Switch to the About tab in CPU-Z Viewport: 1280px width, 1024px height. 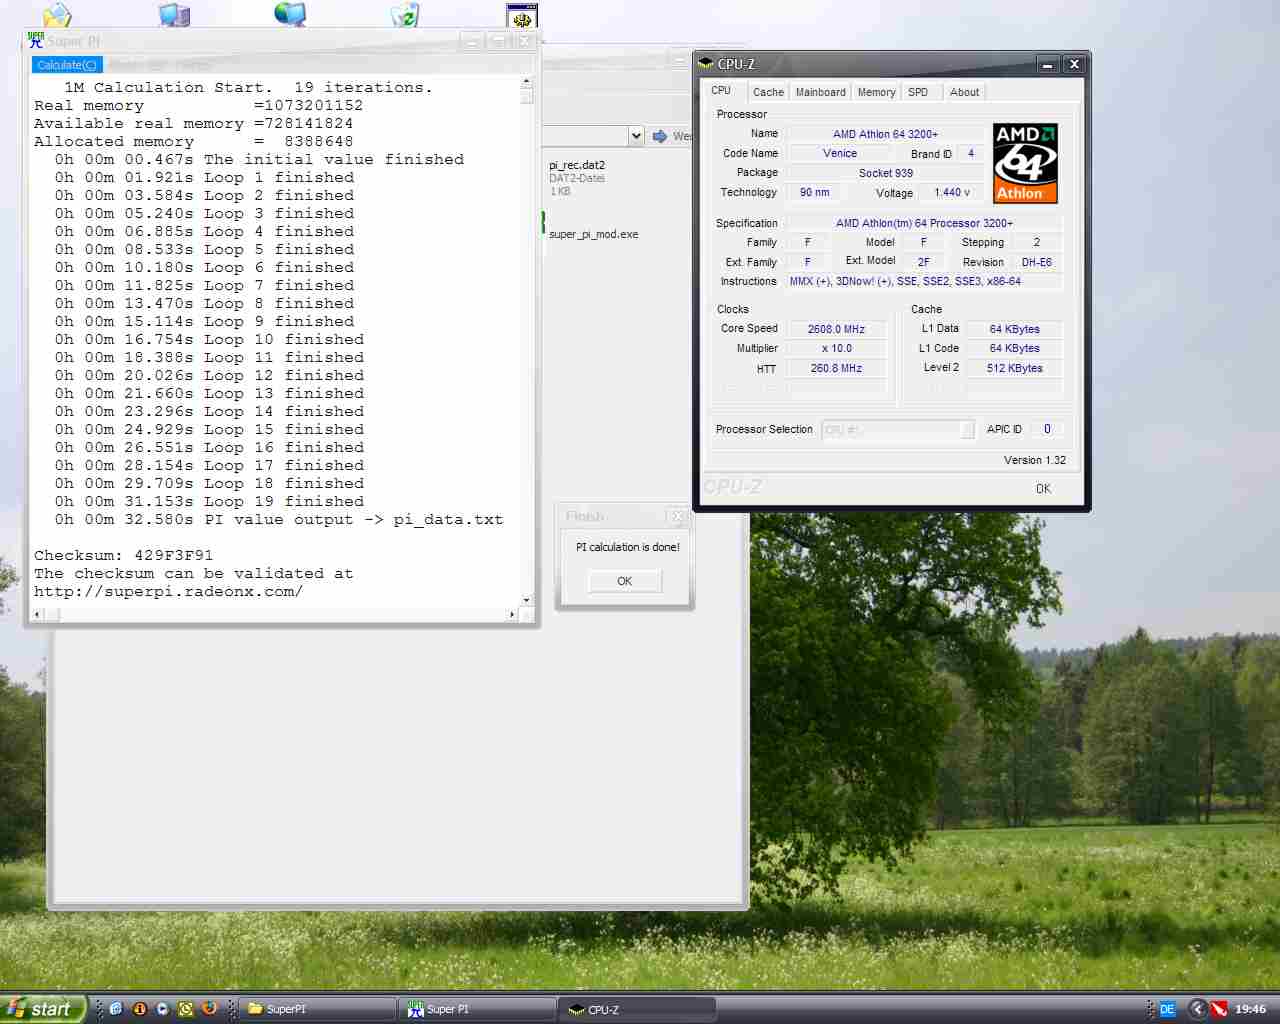click(x=964, y=92)
